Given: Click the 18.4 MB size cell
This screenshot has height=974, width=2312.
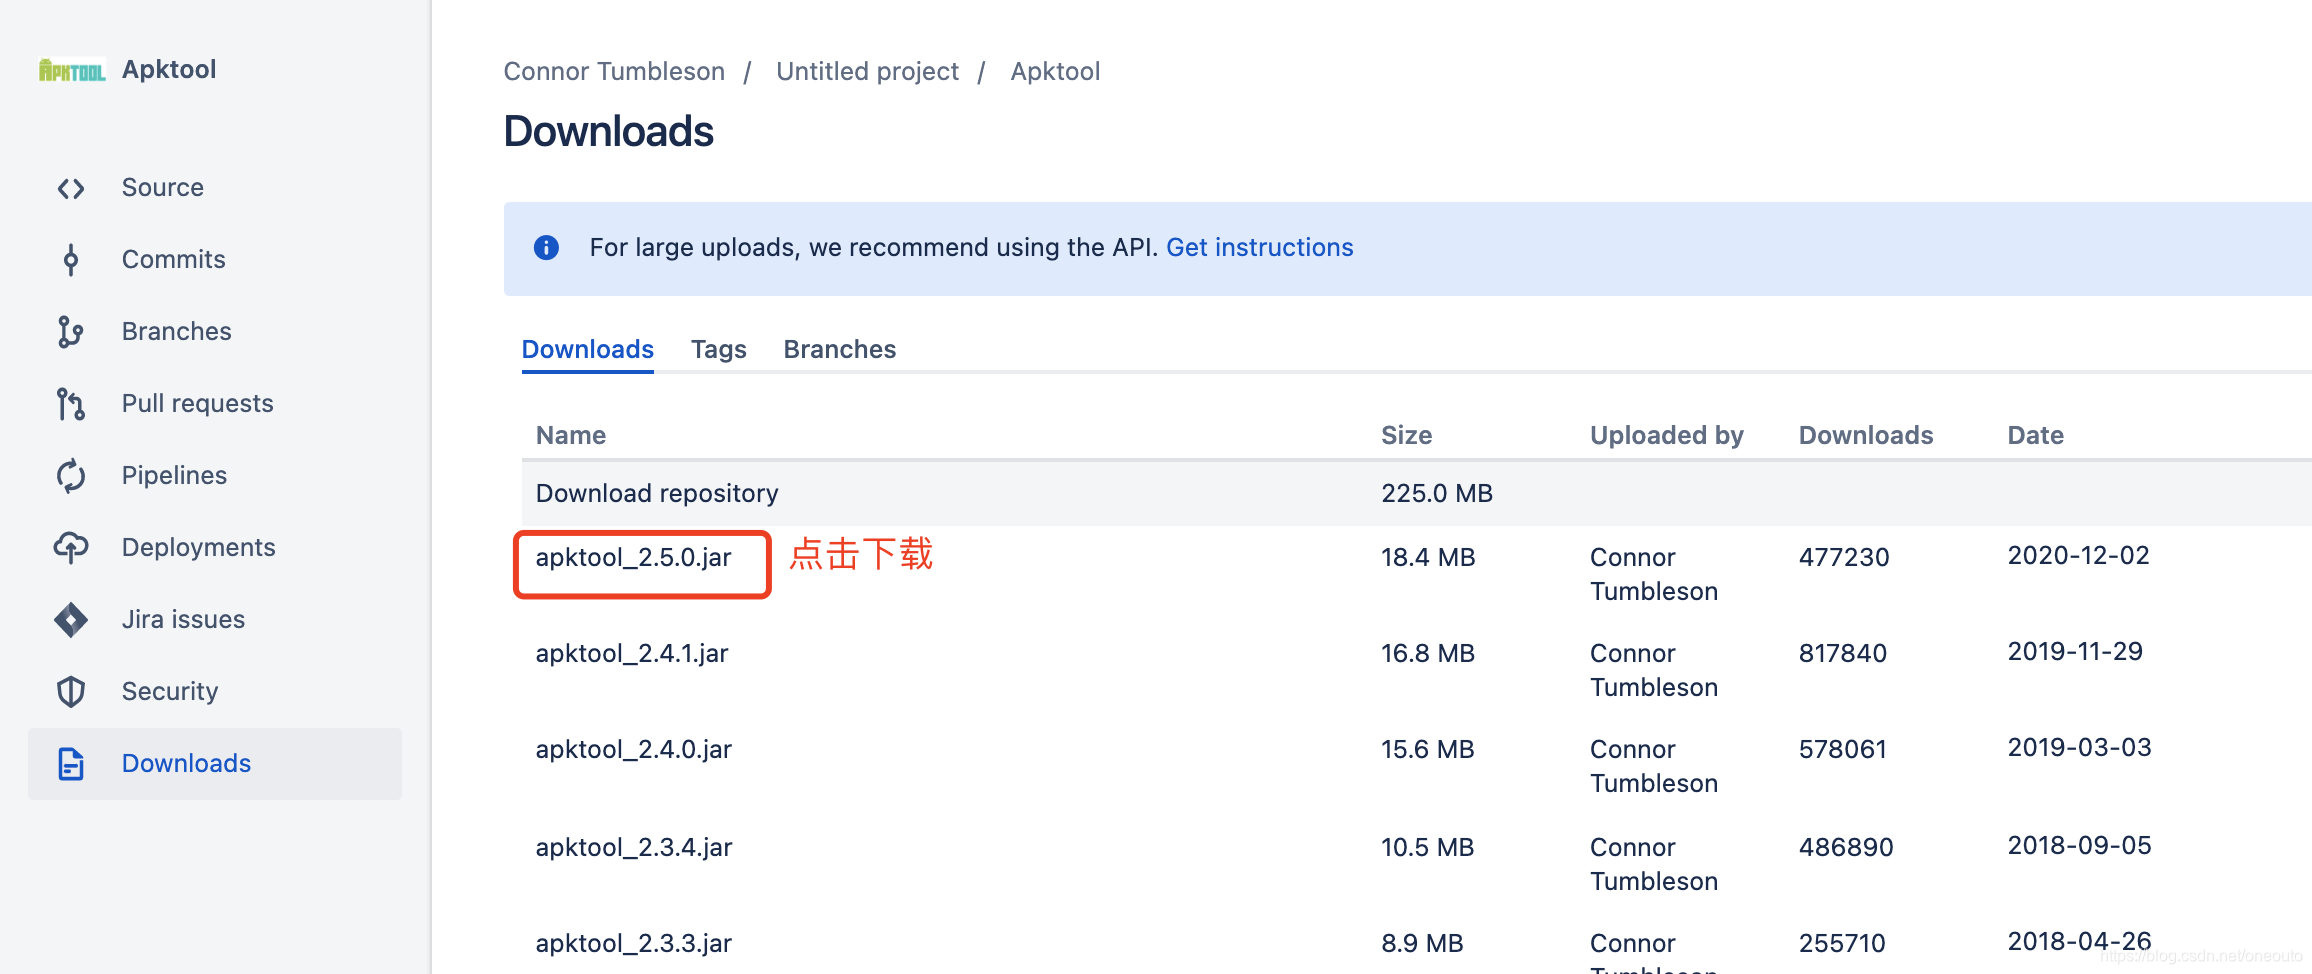Looking at the screenshot, I should tap(1428, 557).
